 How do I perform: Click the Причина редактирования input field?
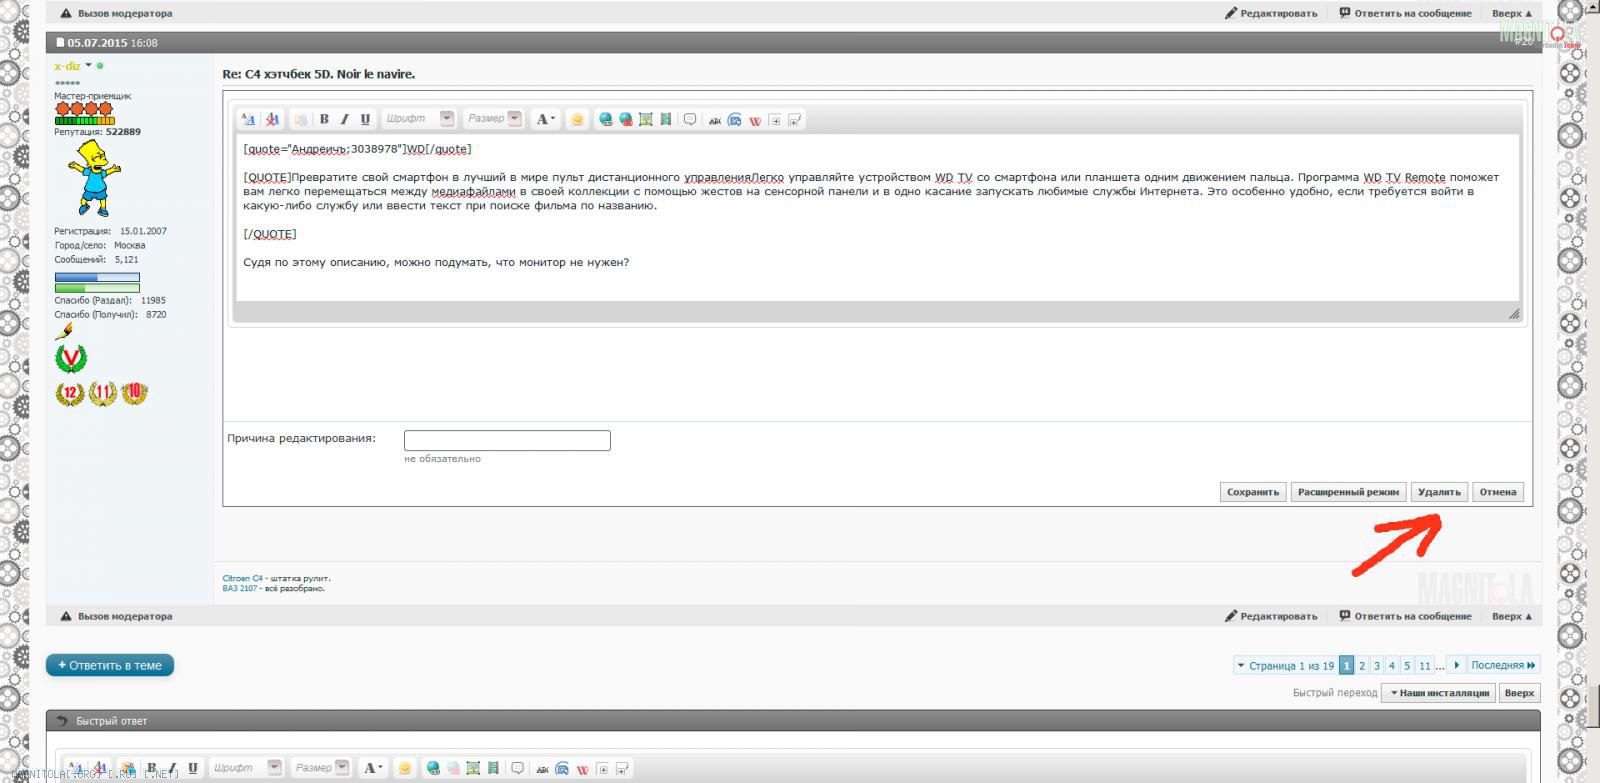(507, 441)
